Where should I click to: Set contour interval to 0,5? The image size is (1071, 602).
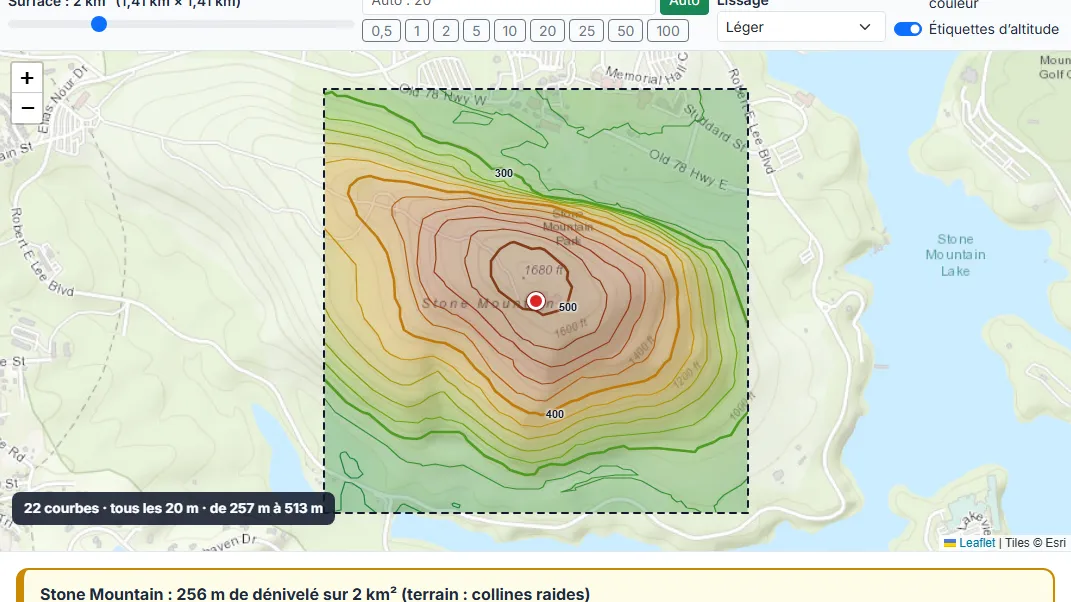coord(381,31)
